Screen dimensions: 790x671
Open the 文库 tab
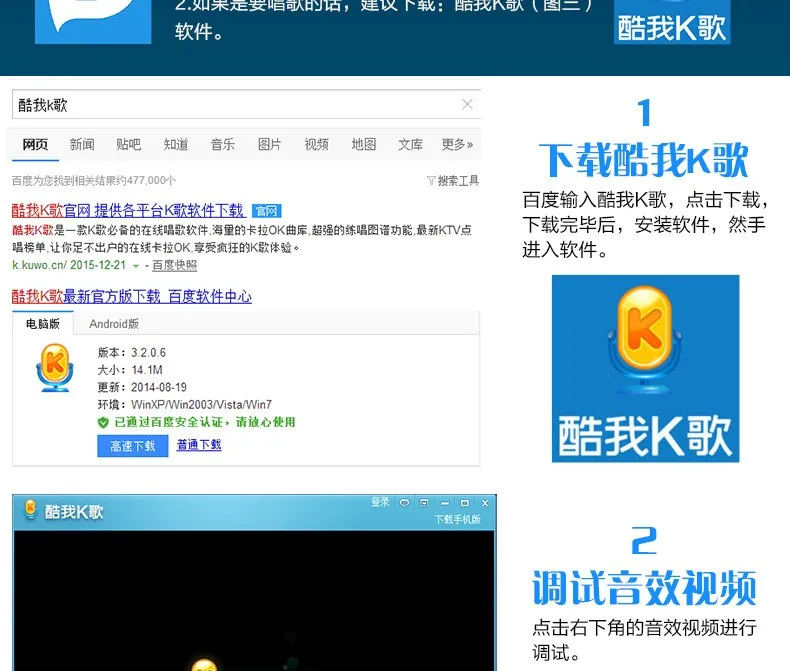click(411, 145)
